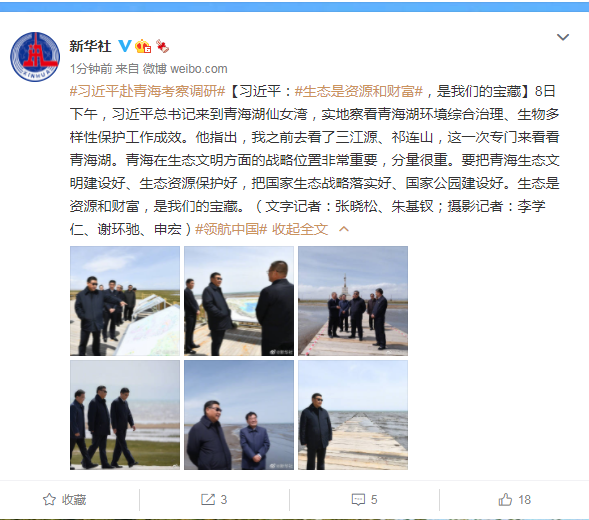Open photo of group standing on pier
This screenshot has width=589, height=520.
[x=353, y=301]
